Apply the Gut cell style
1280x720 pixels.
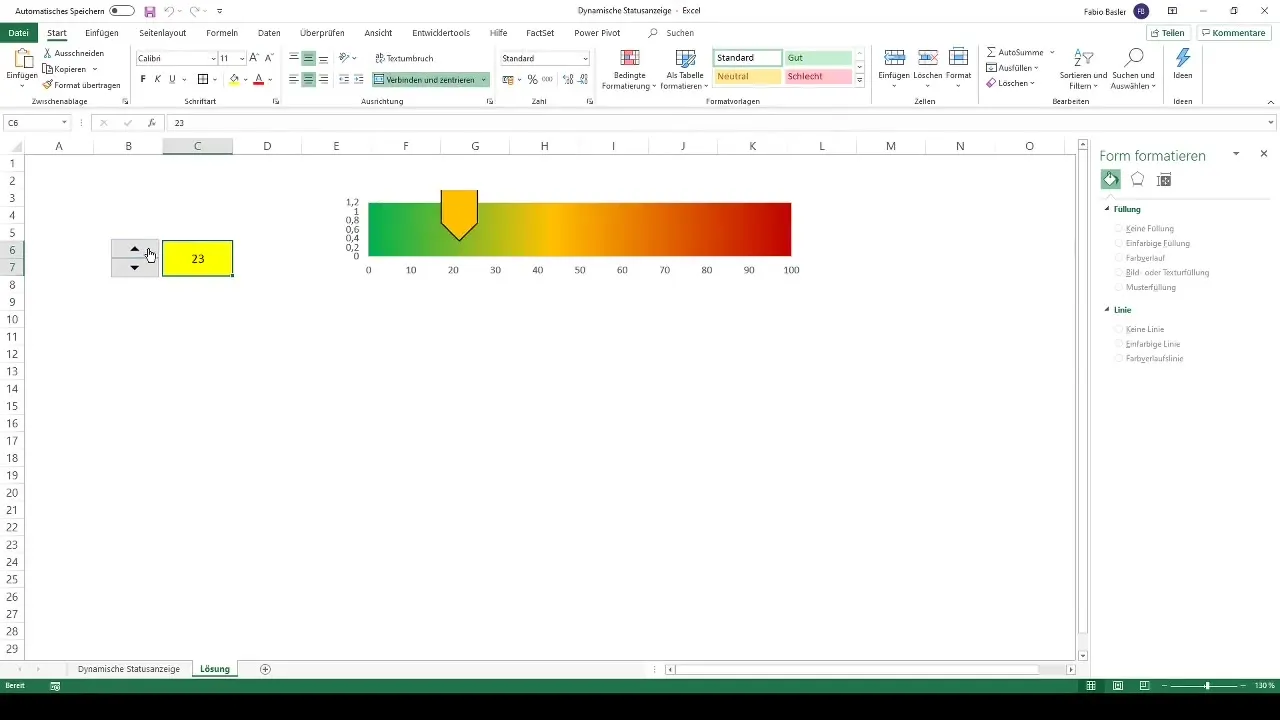818,58
